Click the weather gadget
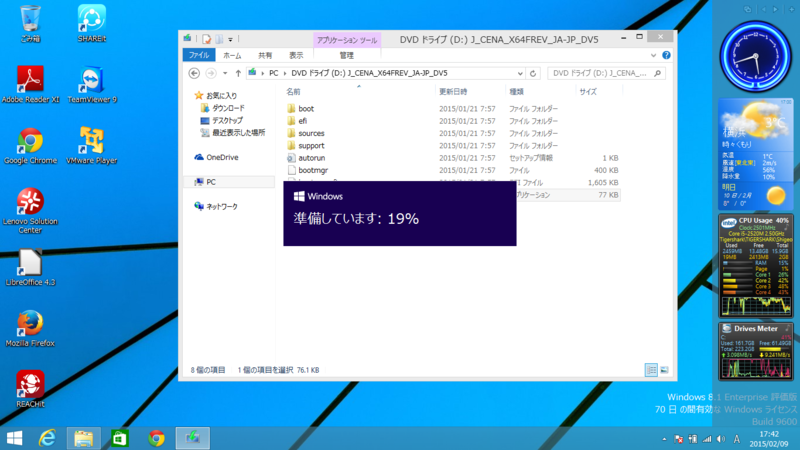This screenshot has height=450, width=800. pyautogui.click(x=756, y=154)
